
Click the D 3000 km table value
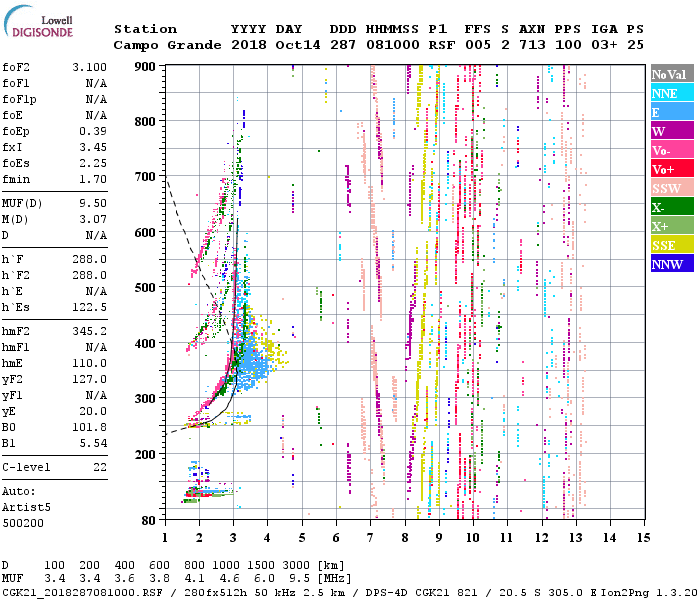[x=296, y=566]
